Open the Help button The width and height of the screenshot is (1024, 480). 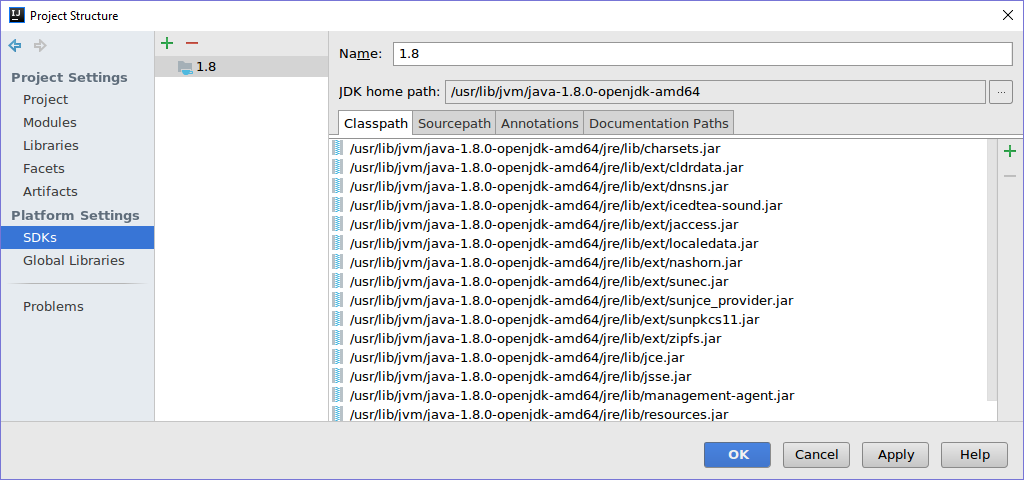point(974,455)
